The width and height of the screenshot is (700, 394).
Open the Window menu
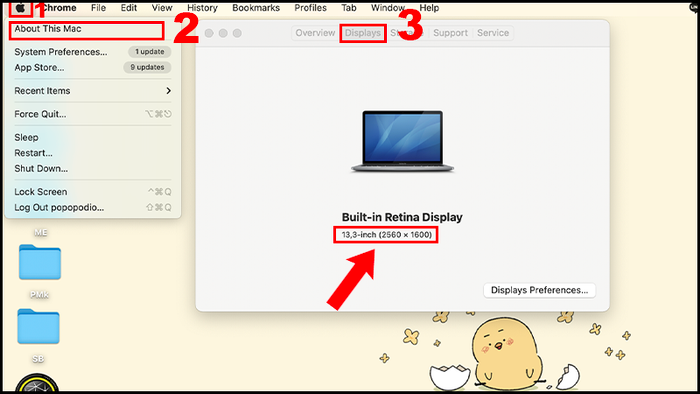pyautogui.click(x=388, y=8)
